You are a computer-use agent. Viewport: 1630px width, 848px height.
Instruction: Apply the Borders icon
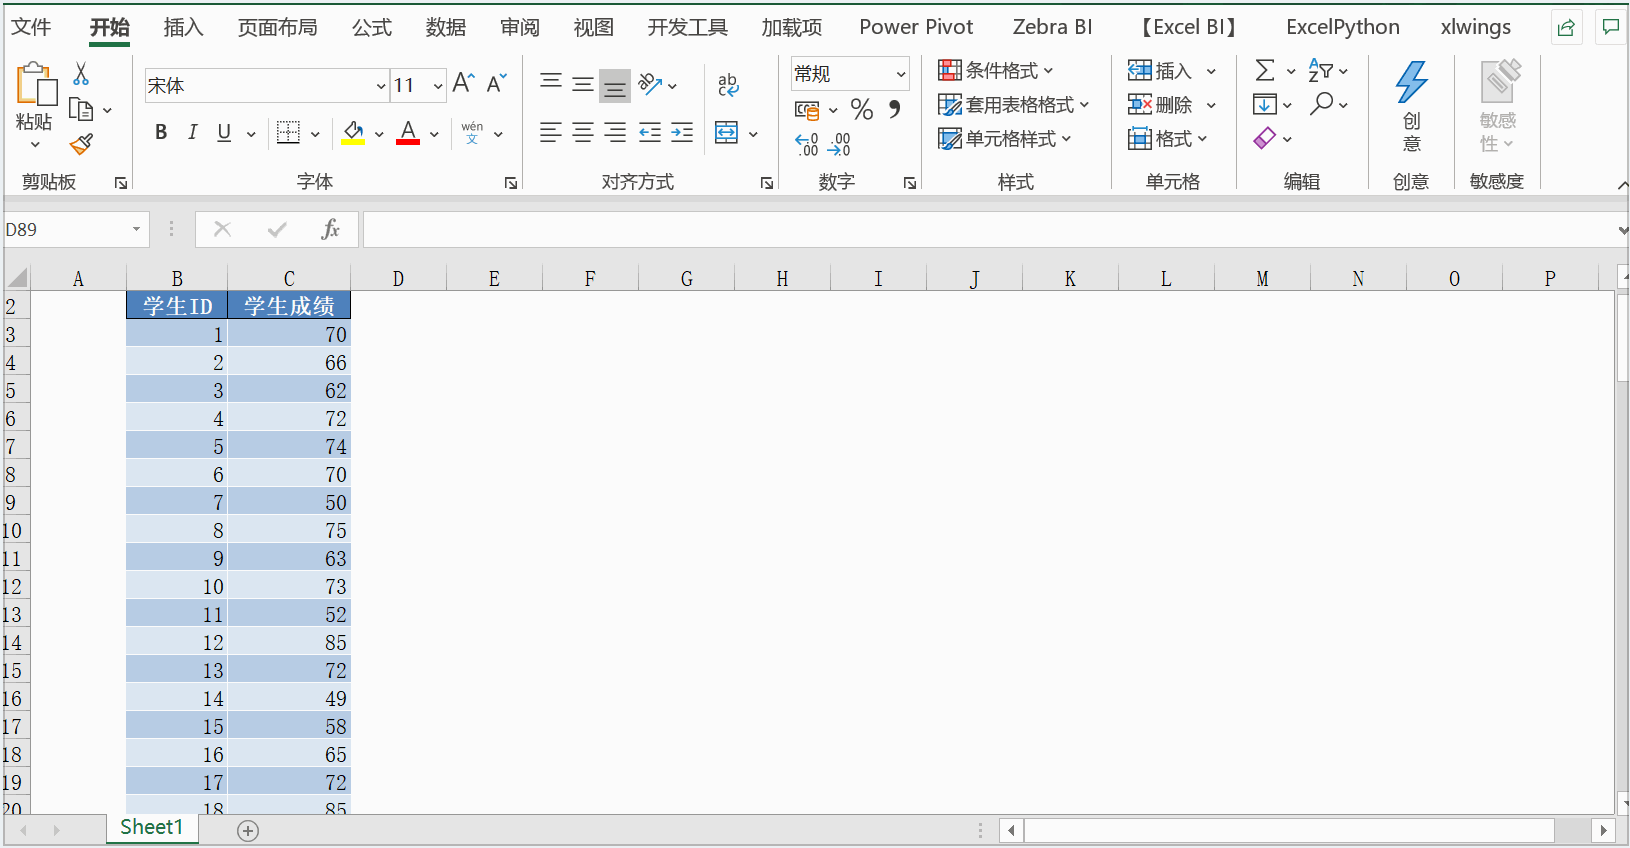pos(288,132)
